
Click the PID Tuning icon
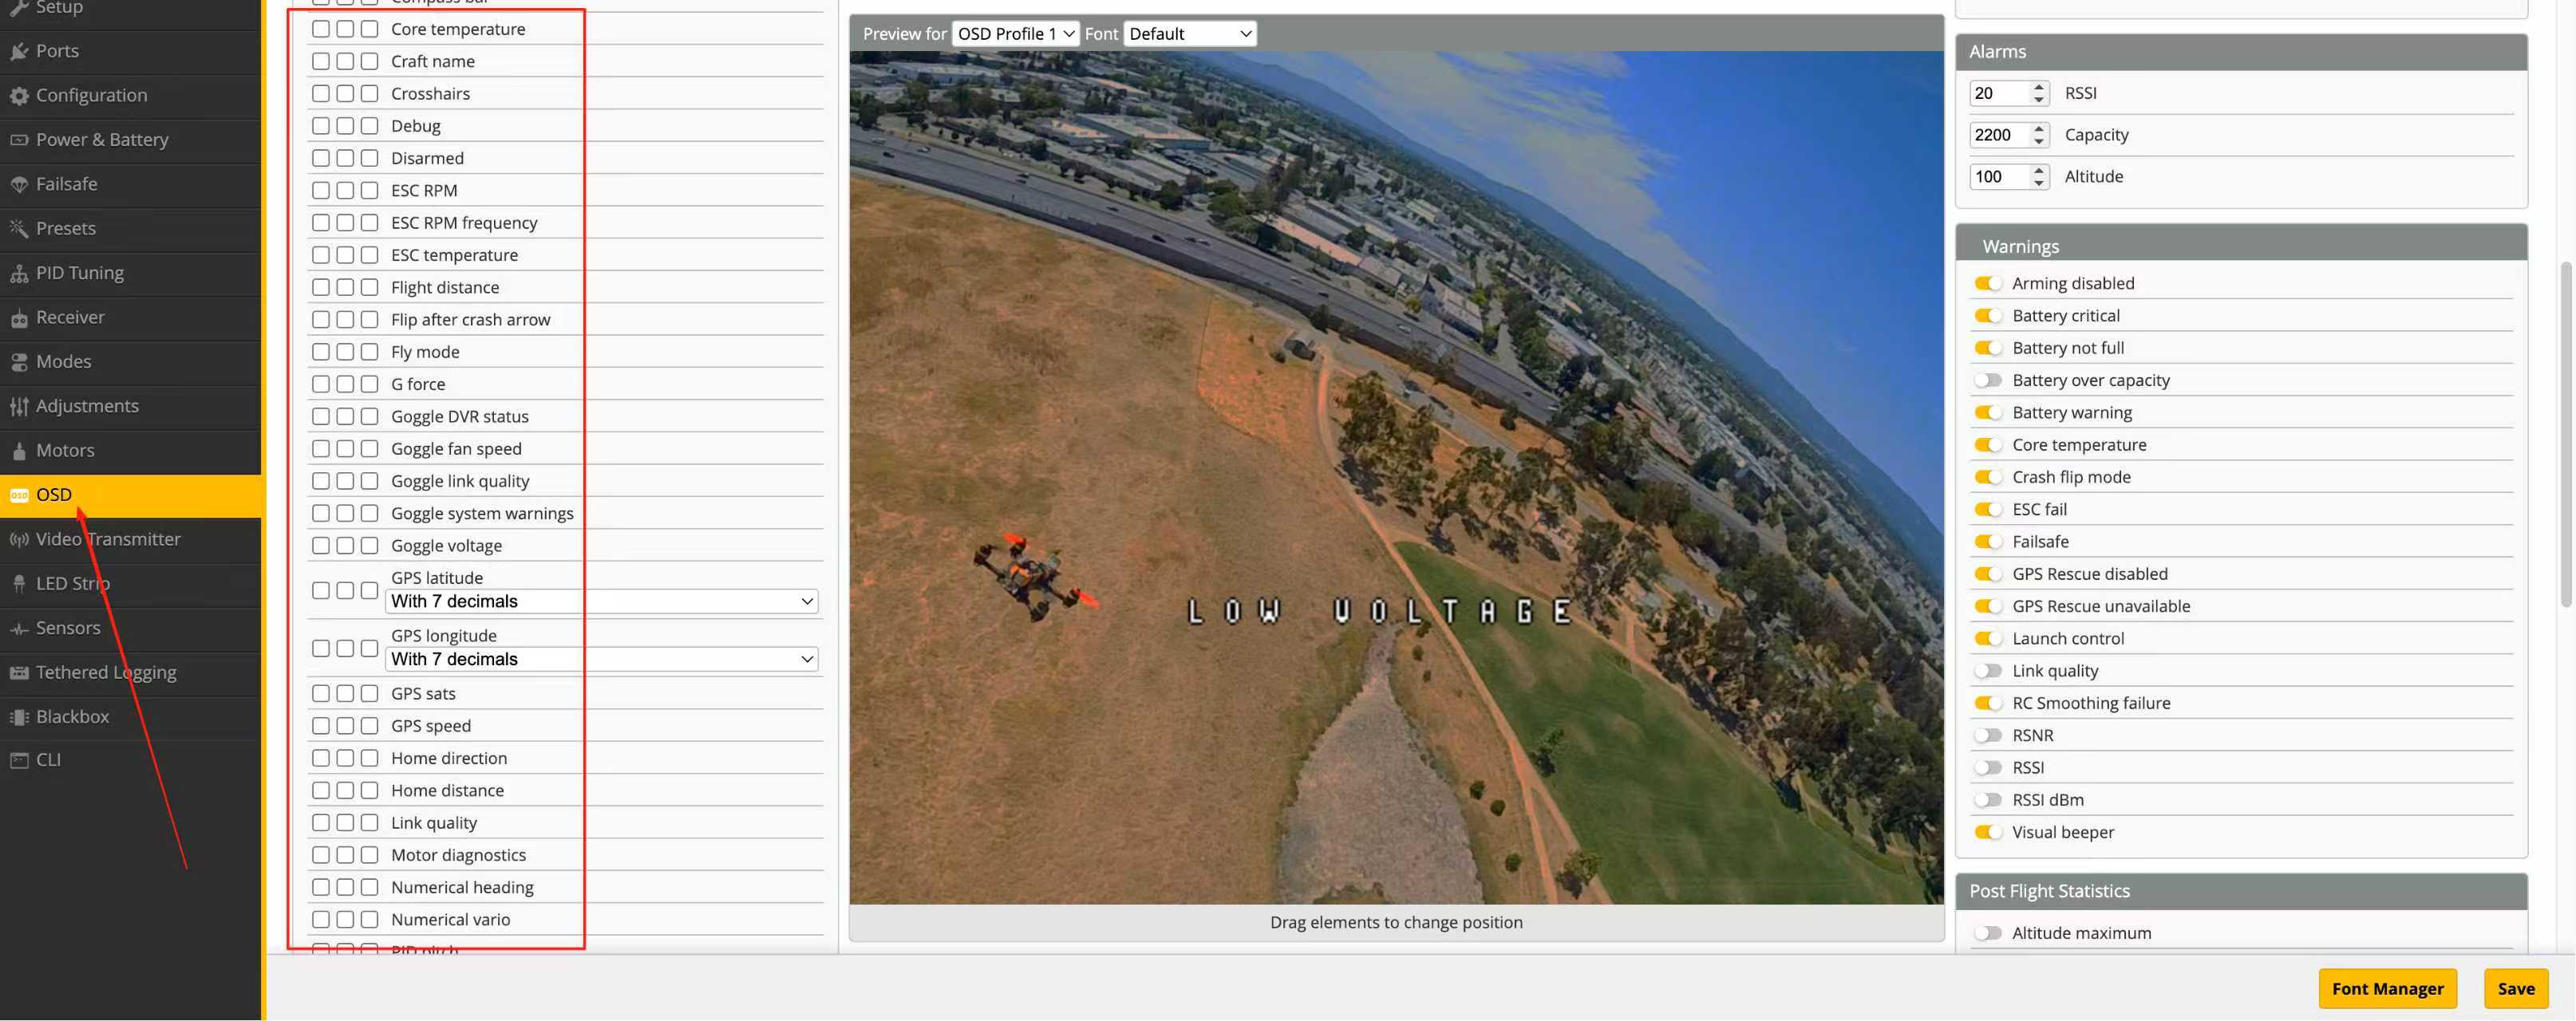click(x=19, y=274)
